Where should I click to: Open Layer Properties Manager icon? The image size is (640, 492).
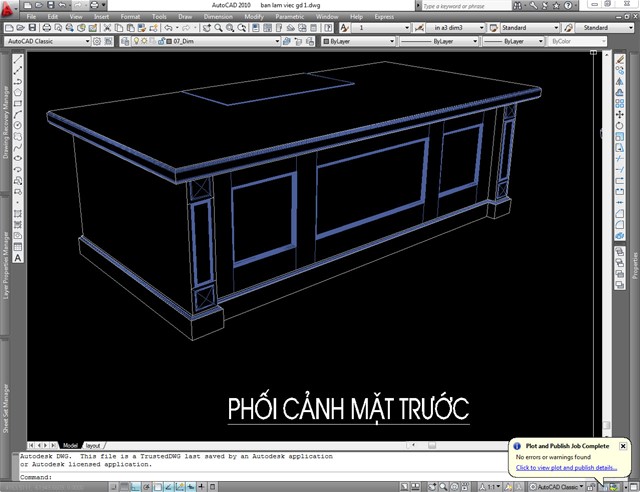click(x=125, y=41)
